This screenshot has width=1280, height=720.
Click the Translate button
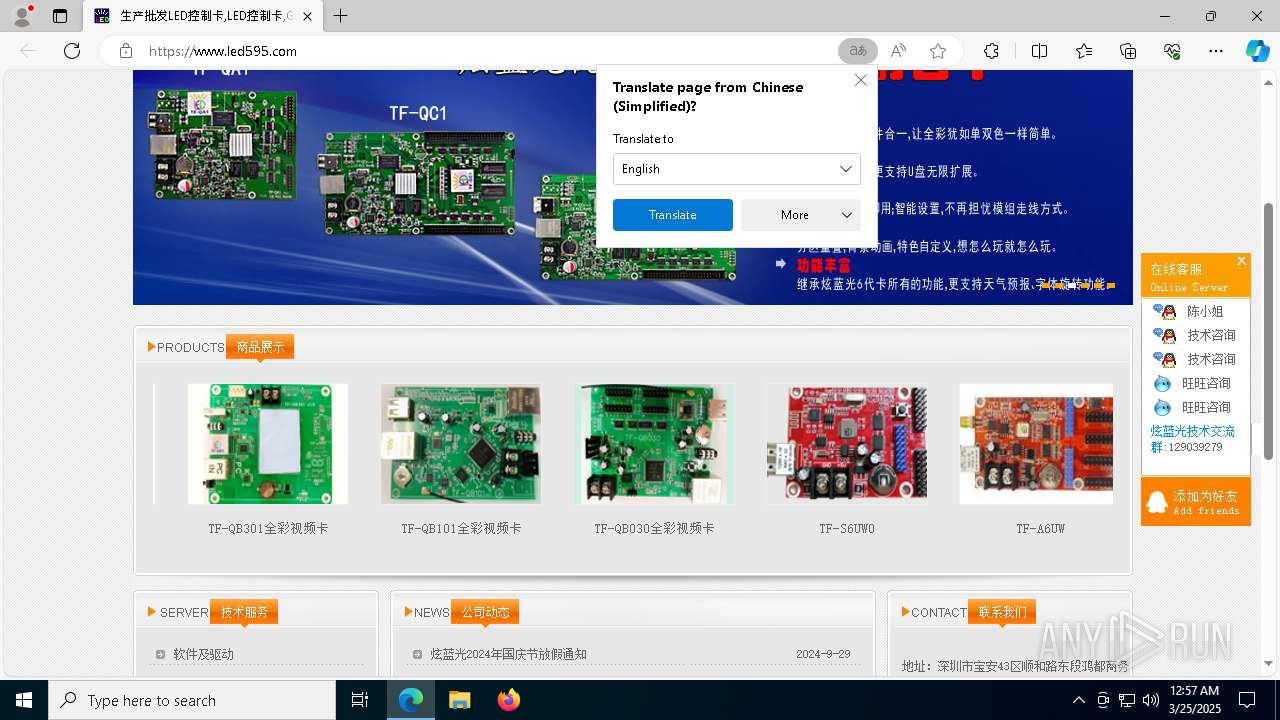pos(672,215)
